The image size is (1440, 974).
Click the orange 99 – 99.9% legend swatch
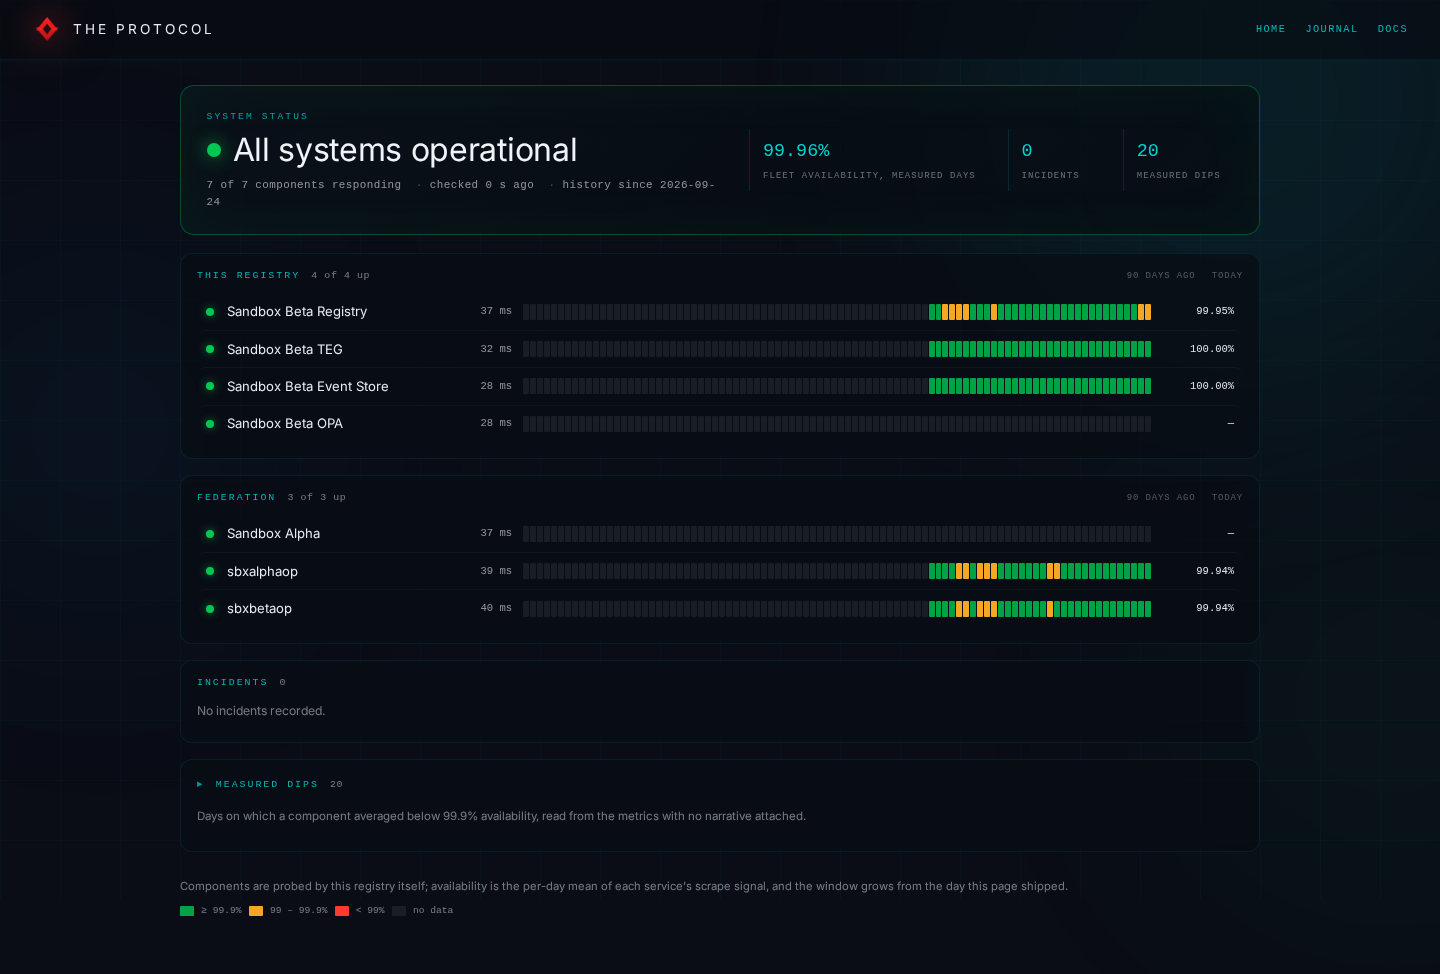pos(256,911)
